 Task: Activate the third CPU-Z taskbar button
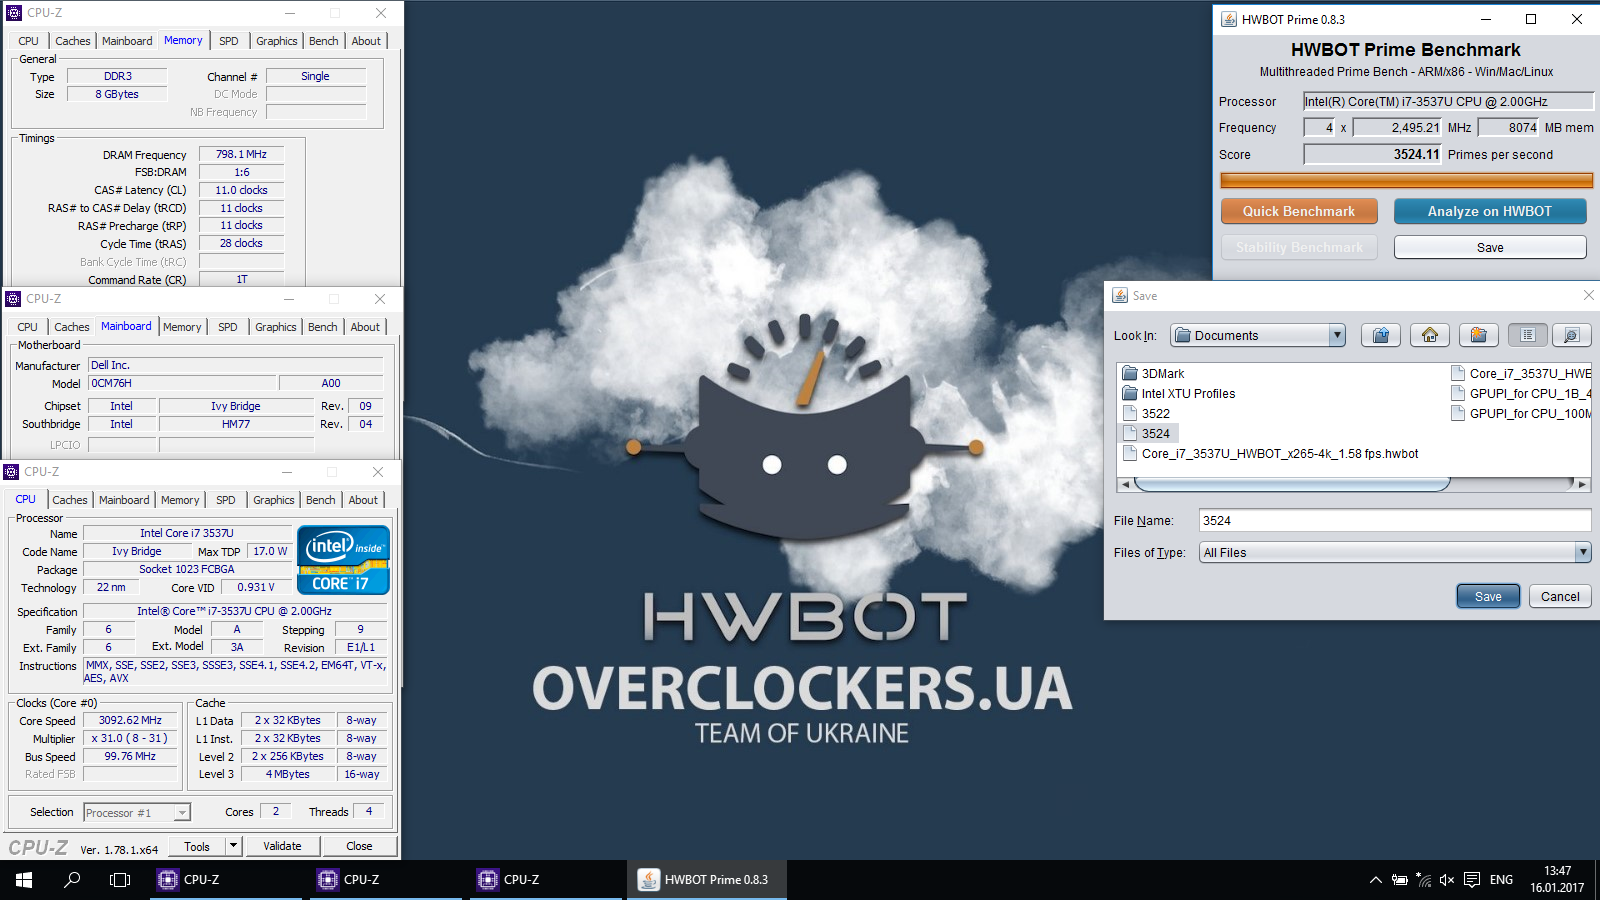548,880
